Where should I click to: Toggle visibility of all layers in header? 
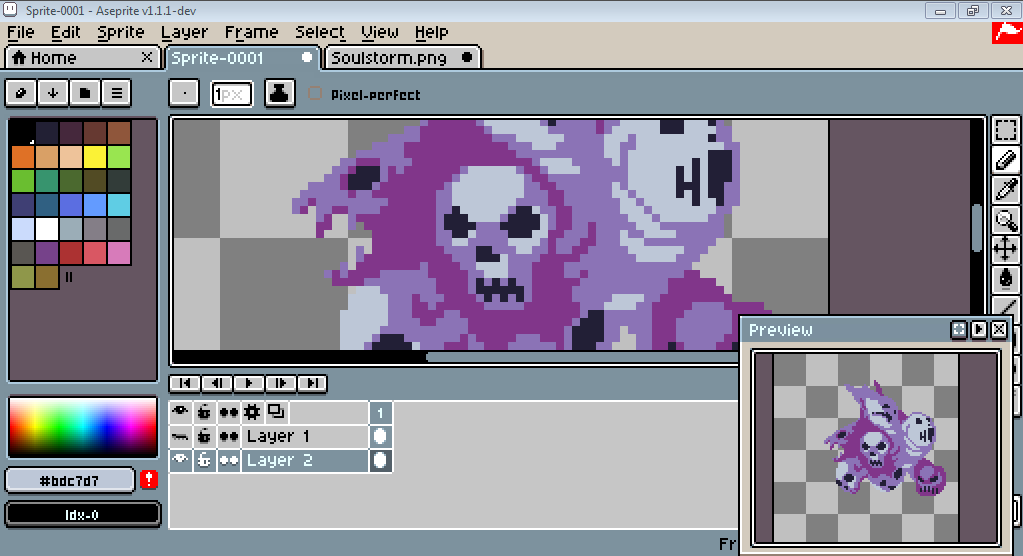180,412
